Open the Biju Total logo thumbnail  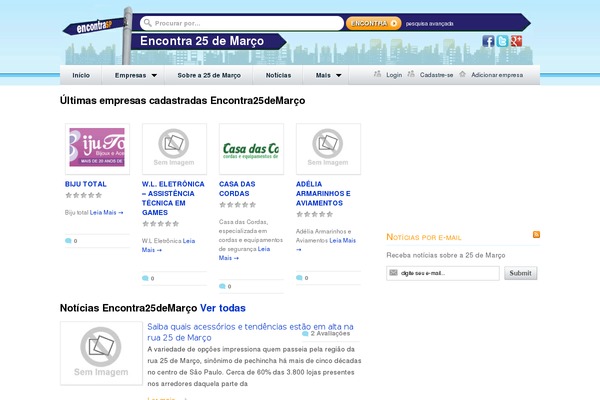97,149
